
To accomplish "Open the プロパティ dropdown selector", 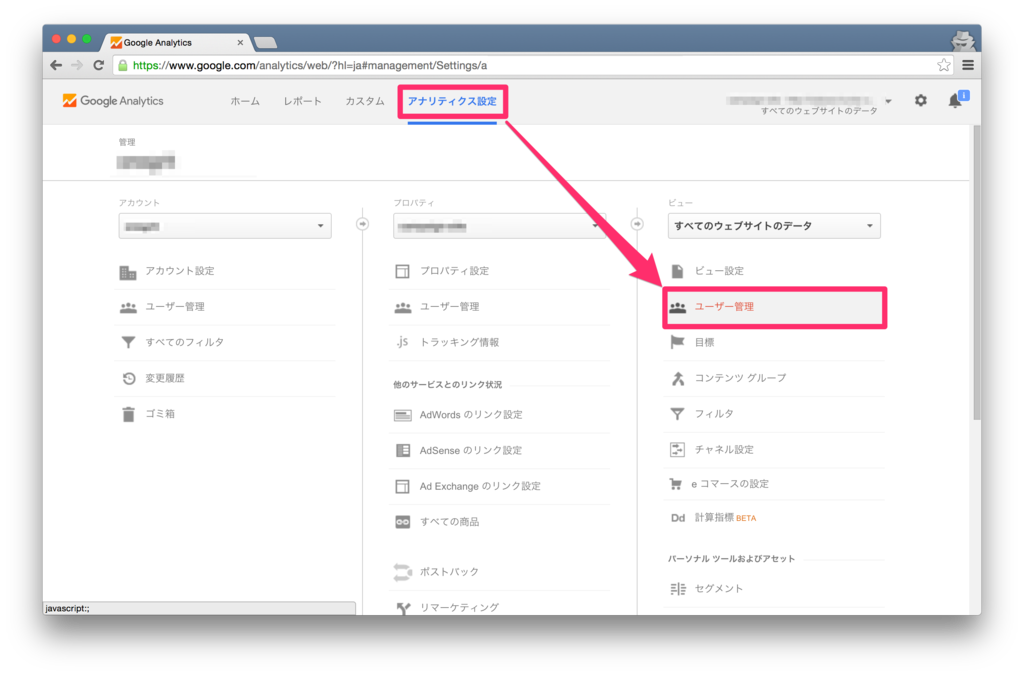I will (x=499, y=226).
